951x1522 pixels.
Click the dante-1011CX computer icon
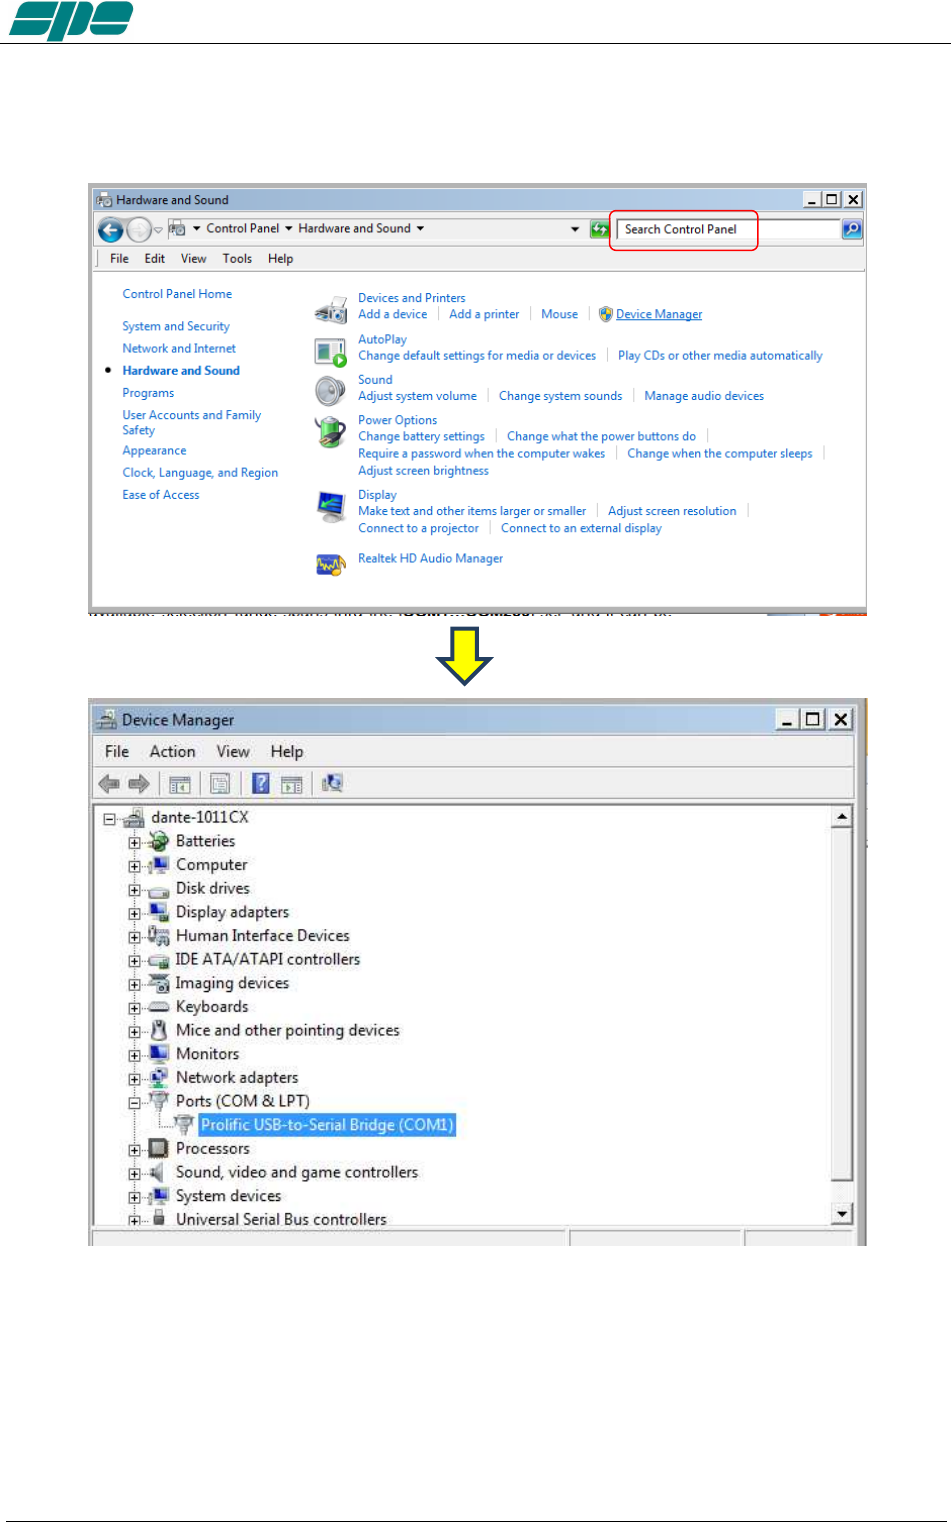(134, 818)
